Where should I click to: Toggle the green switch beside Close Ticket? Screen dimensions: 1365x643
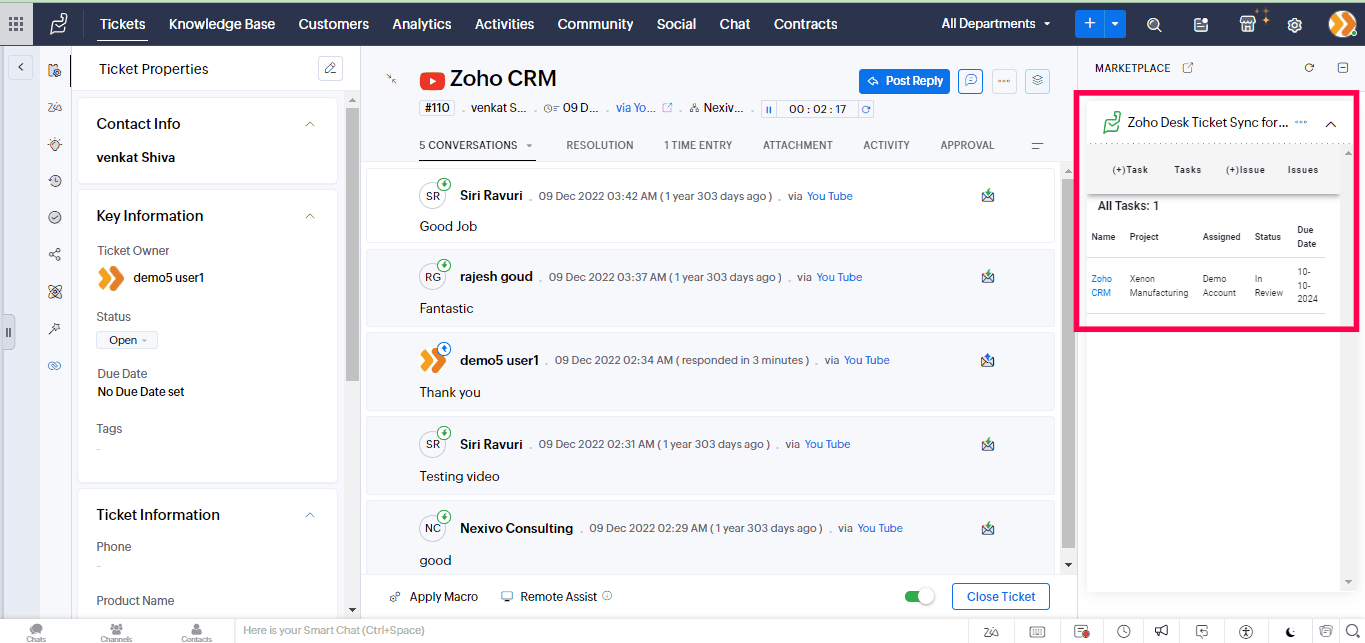point(919,597)
